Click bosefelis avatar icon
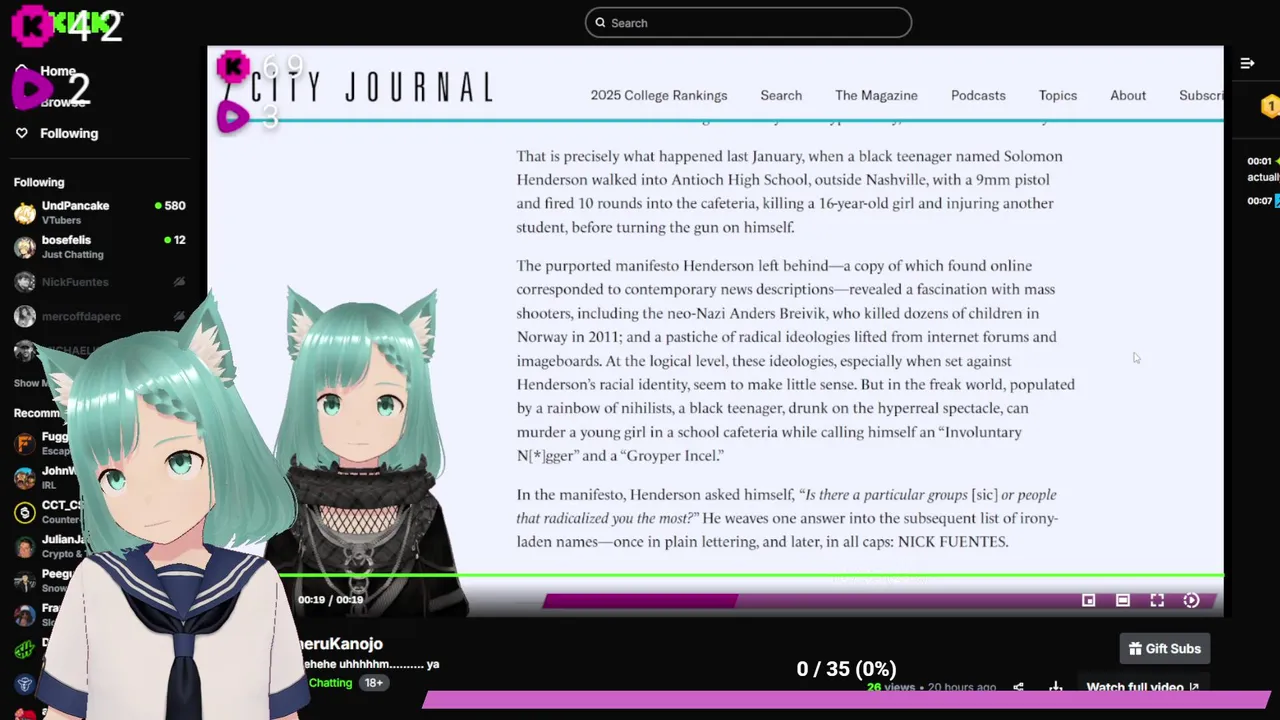The width and height of the screenshot is (1280, 720). (25, 247)
